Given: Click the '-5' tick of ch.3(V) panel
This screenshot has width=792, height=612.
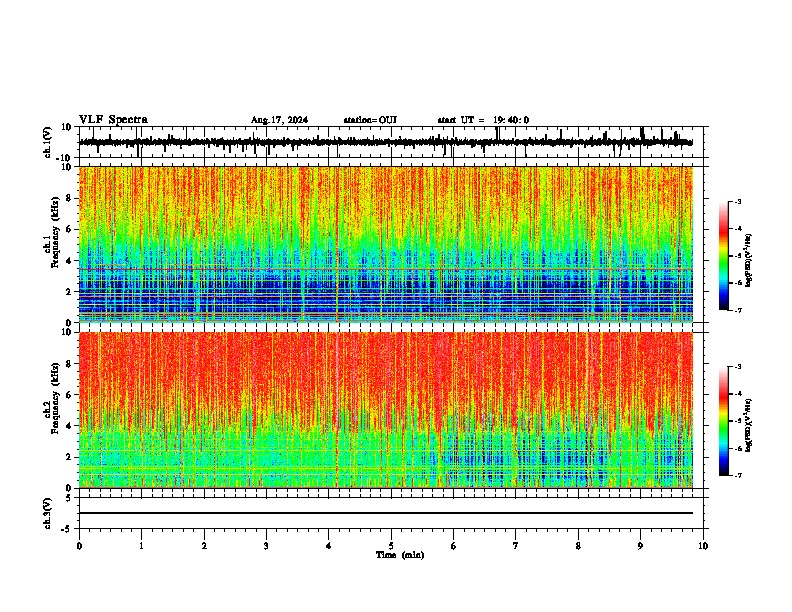Looking at the screenshot, I should coord(67,529).
